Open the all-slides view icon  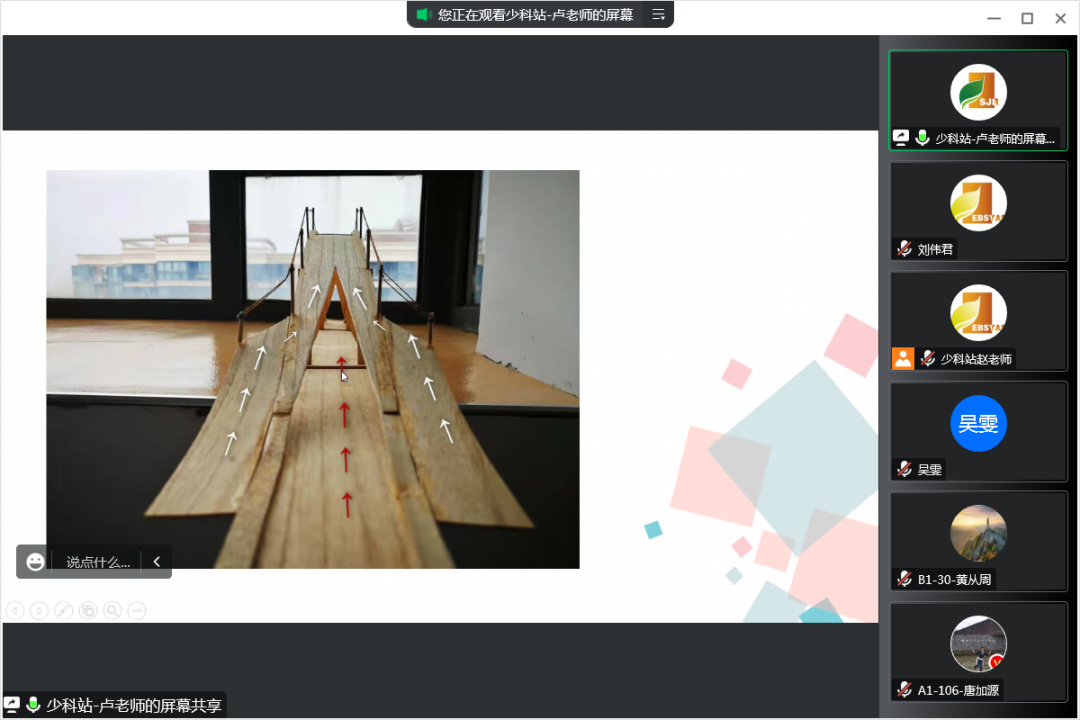pos(88,610)
